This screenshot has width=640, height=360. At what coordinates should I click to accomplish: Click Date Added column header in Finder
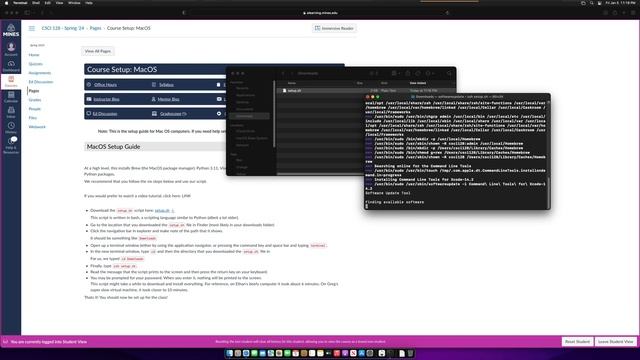[x=418, y=83]
